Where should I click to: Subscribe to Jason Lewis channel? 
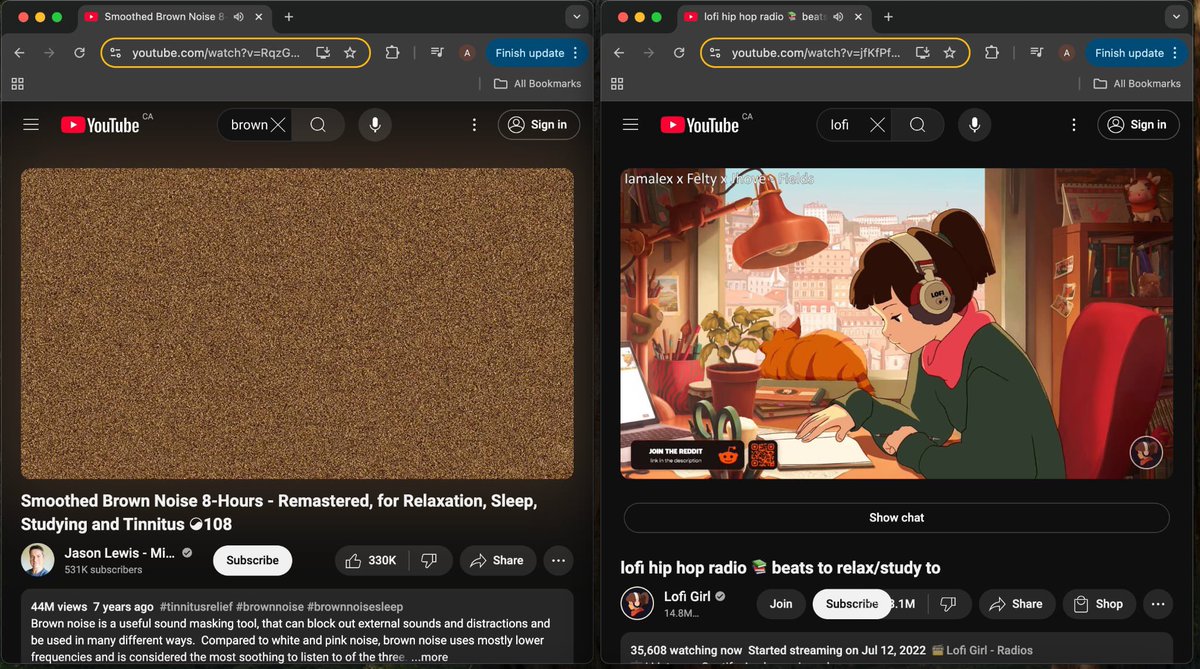click(252, 560)
